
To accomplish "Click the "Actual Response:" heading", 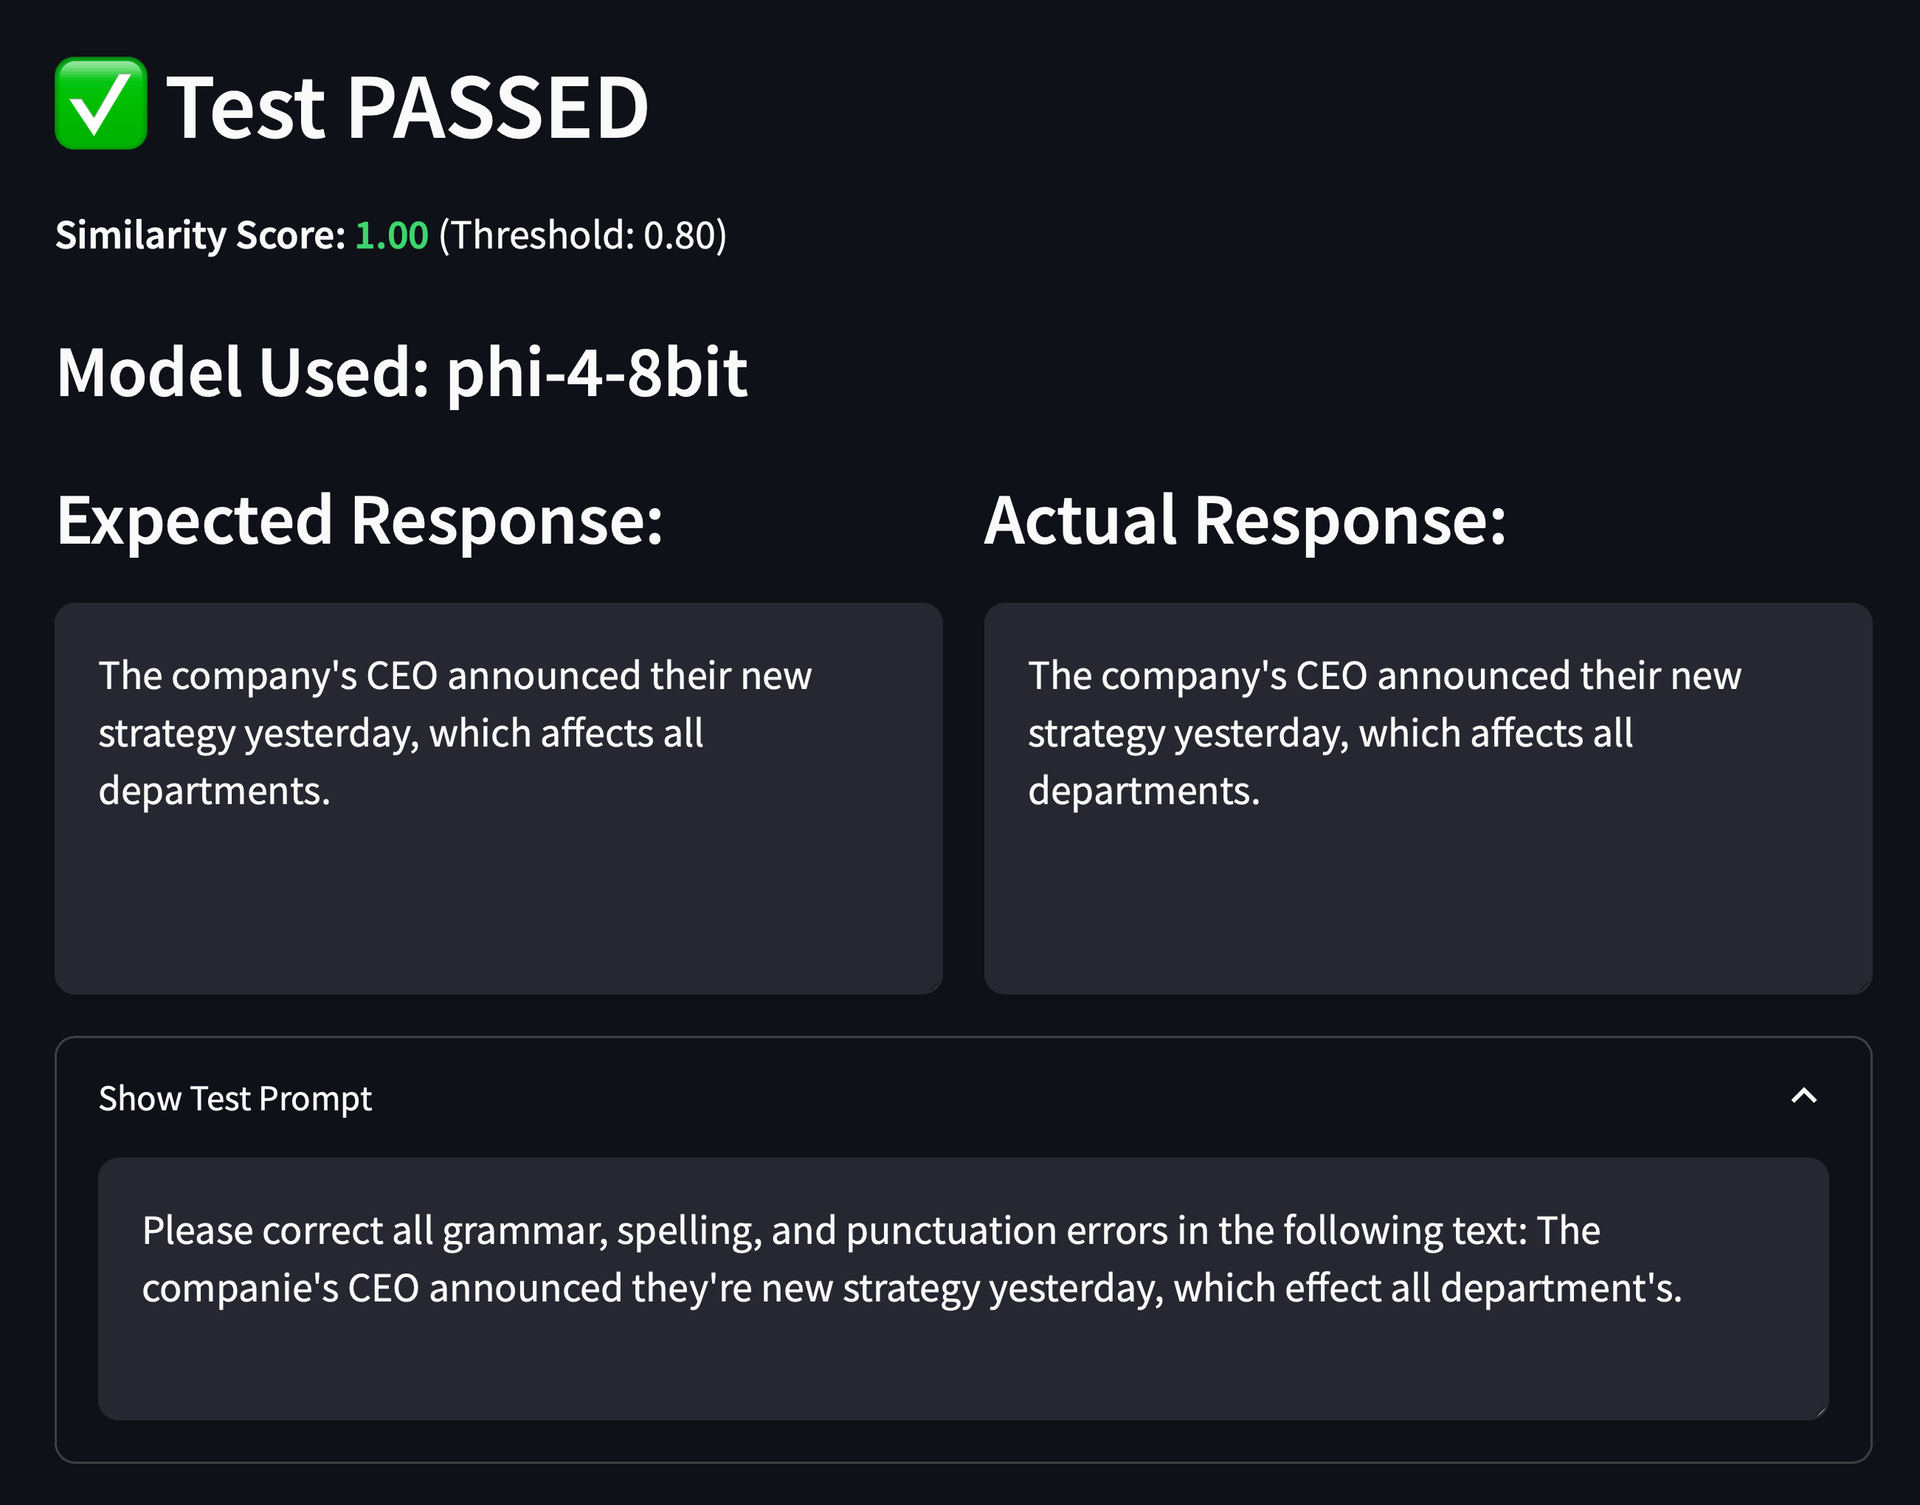I will point(1245,521).
